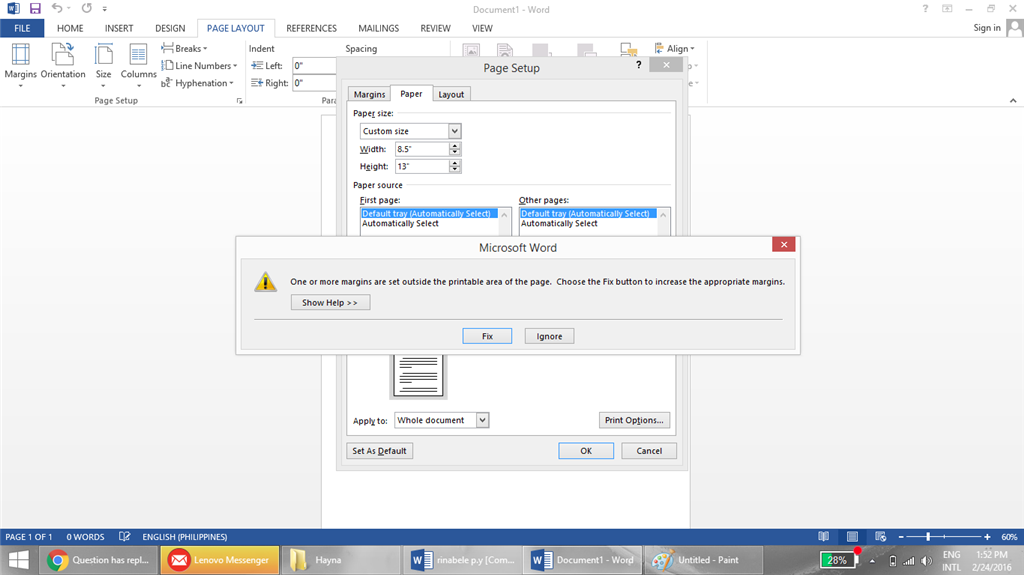Open the Columns menu
The height and width of the screenshot is (575, 1024).
pos(138,65)
